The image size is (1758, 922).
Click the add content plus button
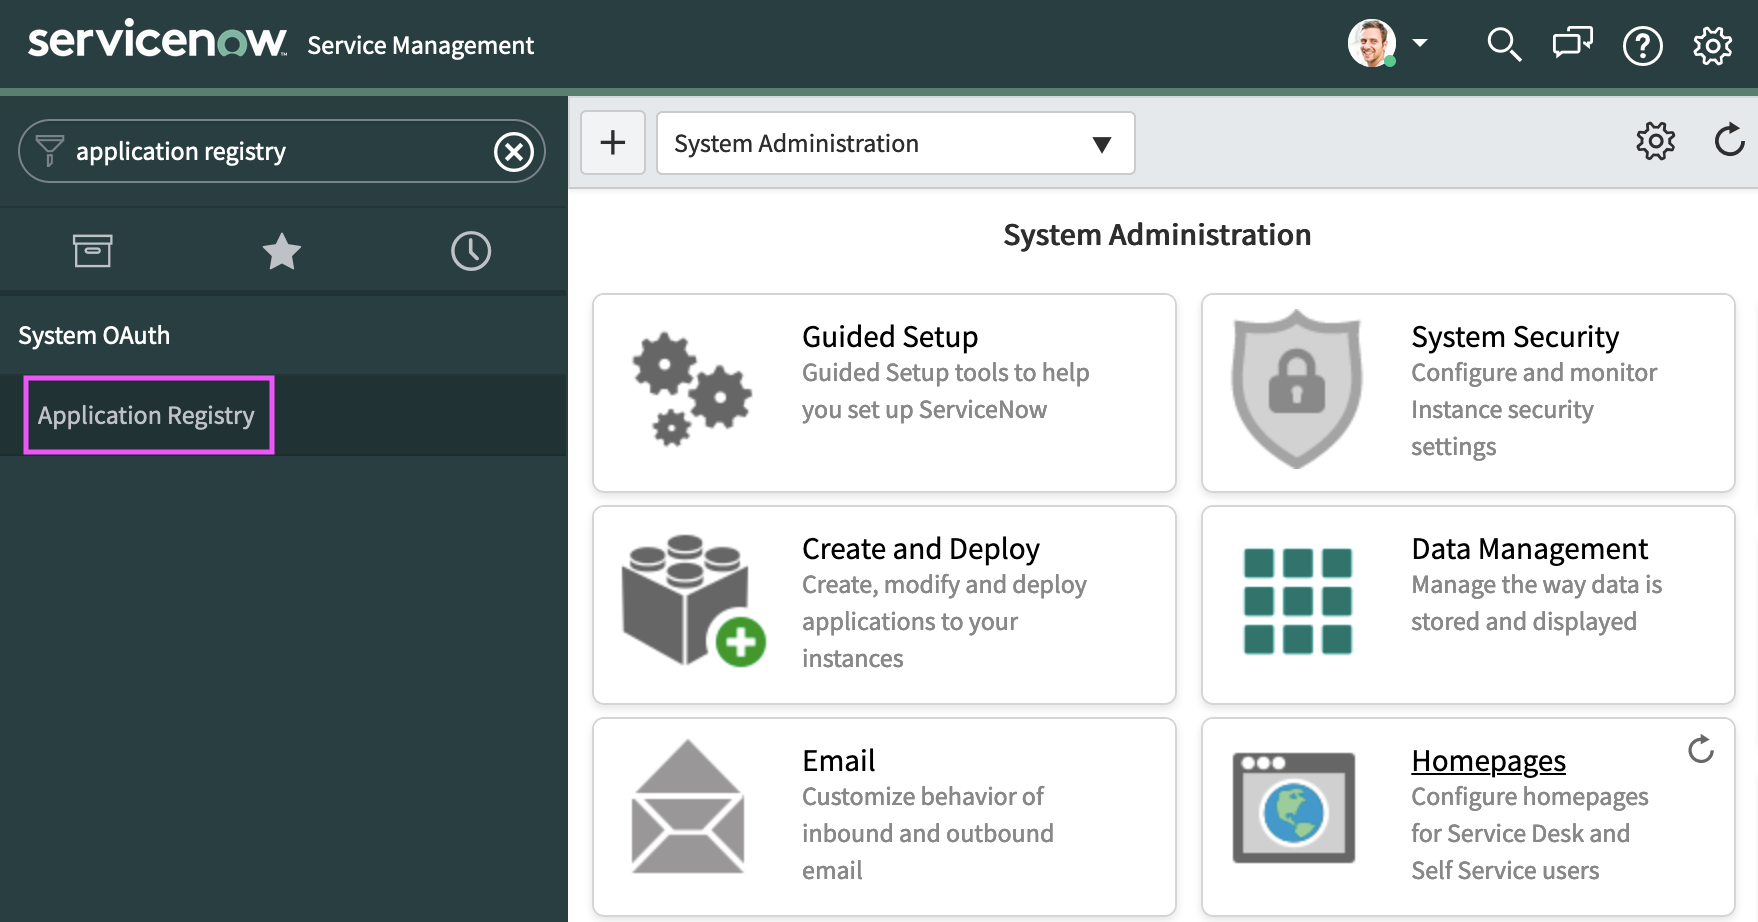click(613, 143)
